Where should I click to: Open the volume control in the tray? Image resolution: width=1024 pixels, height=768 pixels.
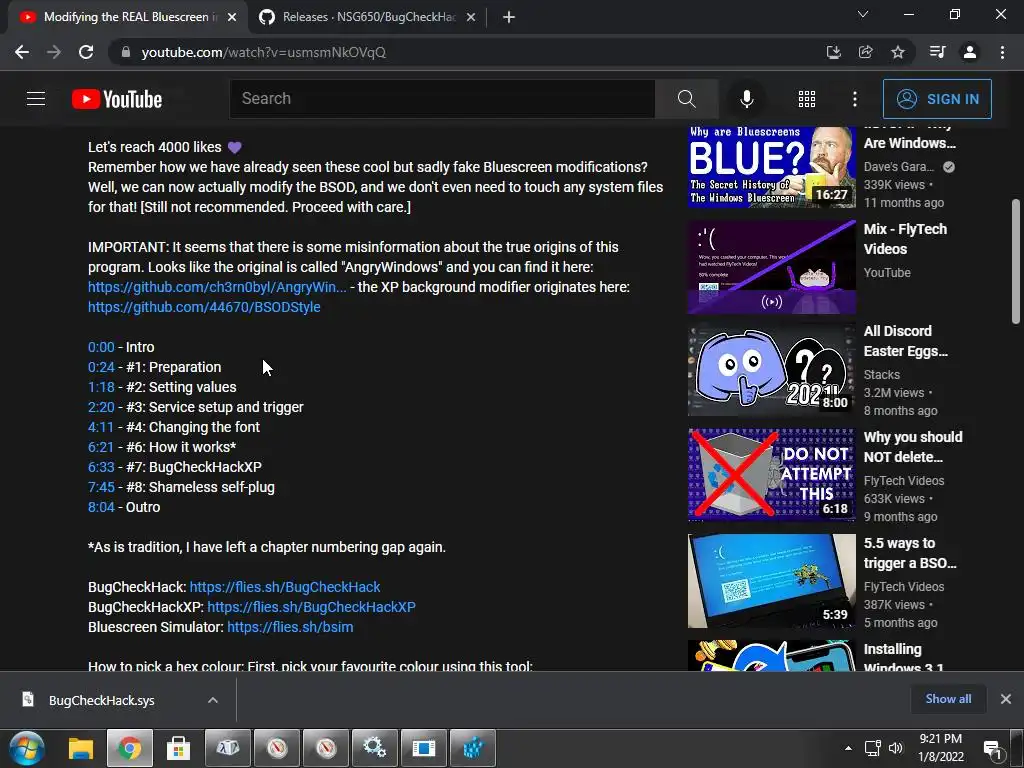[x=896, y=748]
